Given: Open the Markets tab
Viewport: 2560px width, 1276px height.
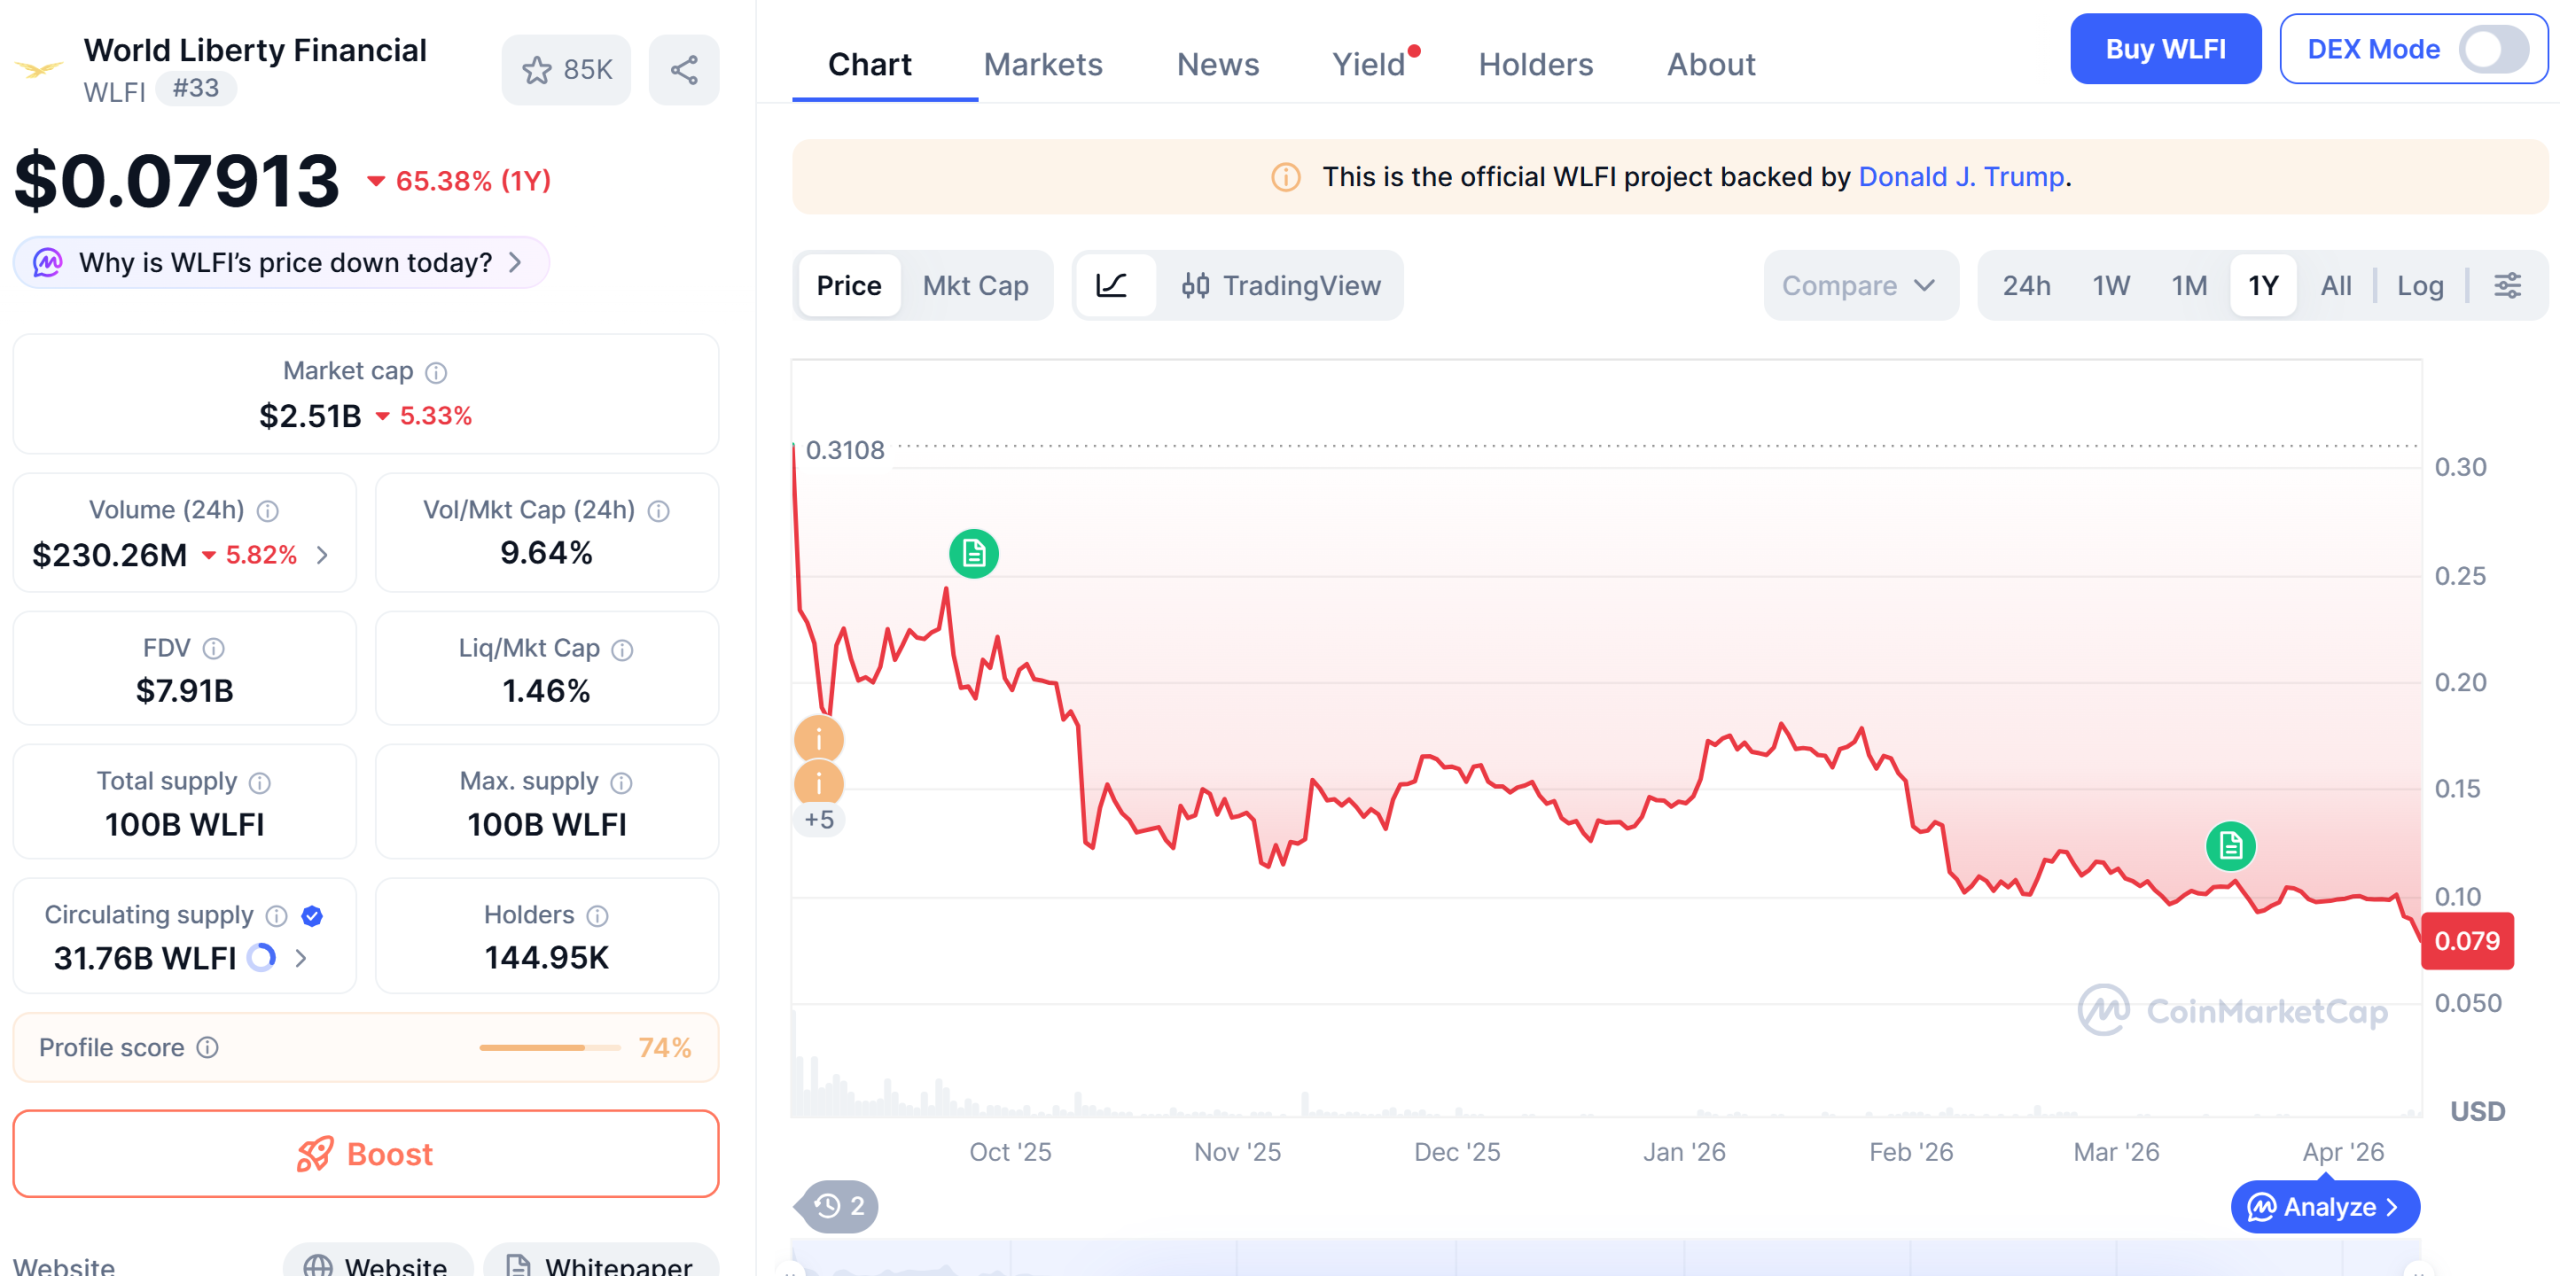Looking at the screenshot, I should pos(1043,64).
